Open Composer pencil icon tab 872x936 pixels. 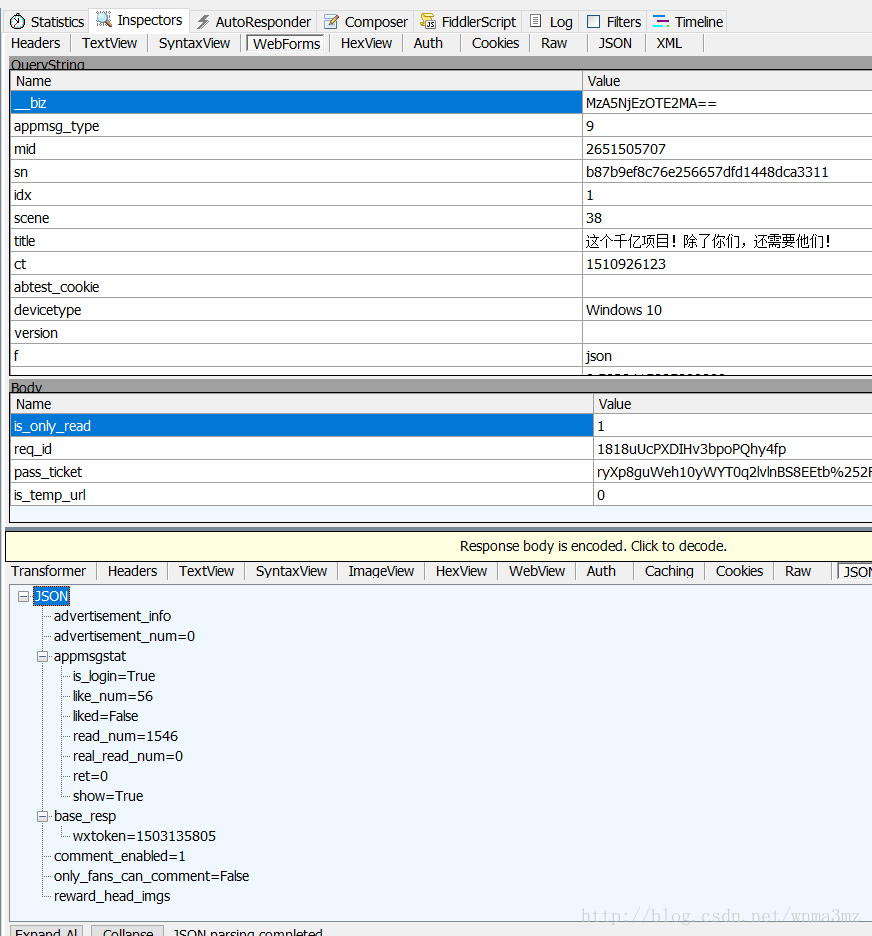pyautogui.click(x=331, y=22)
